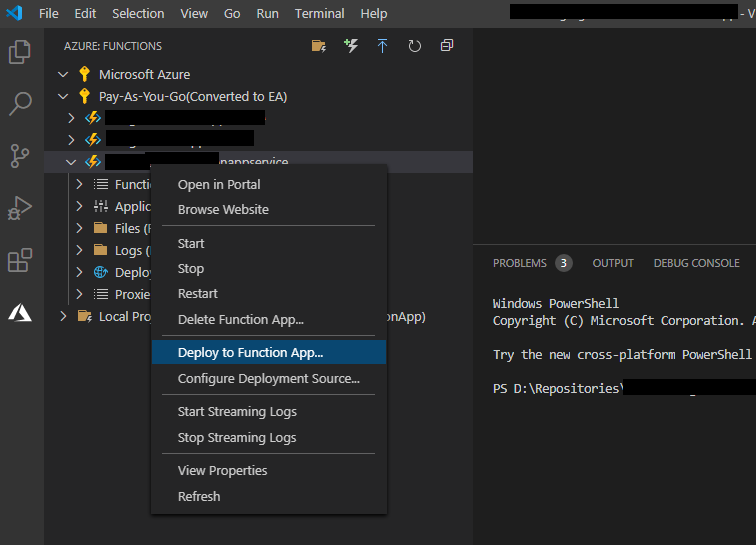Select Stop in the context menu
Viewport: 756px width, 545px height.
coord(269,269)
